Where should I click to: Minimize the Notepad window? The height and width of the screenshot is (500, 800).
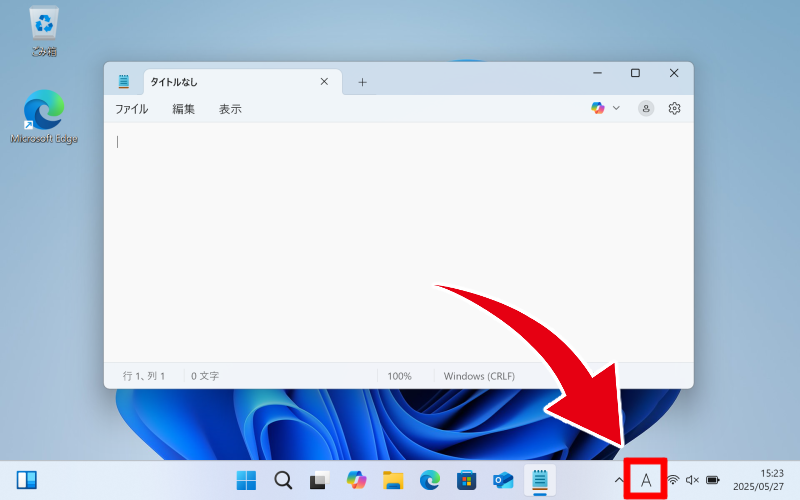coord(597,73)
